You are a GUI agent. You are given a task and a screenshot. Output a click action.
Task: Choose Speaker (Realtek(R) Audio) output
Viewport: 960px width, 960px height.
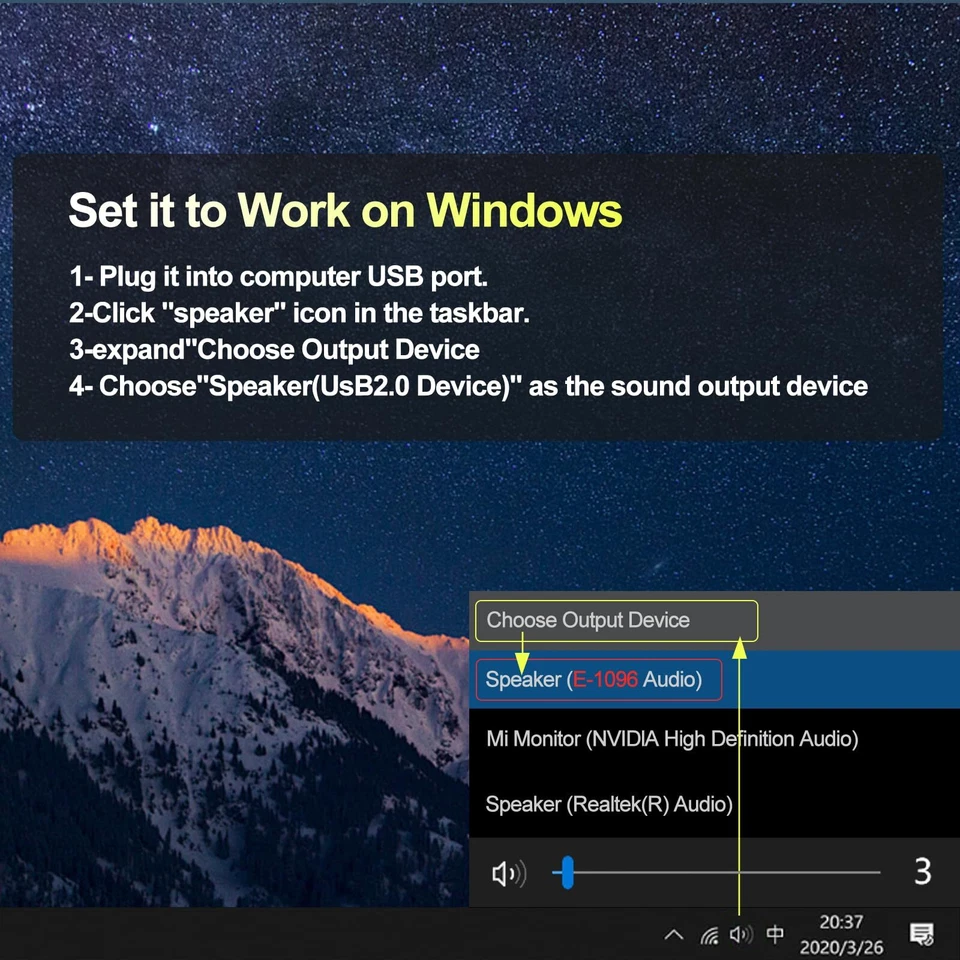click(x=609, y=804)
